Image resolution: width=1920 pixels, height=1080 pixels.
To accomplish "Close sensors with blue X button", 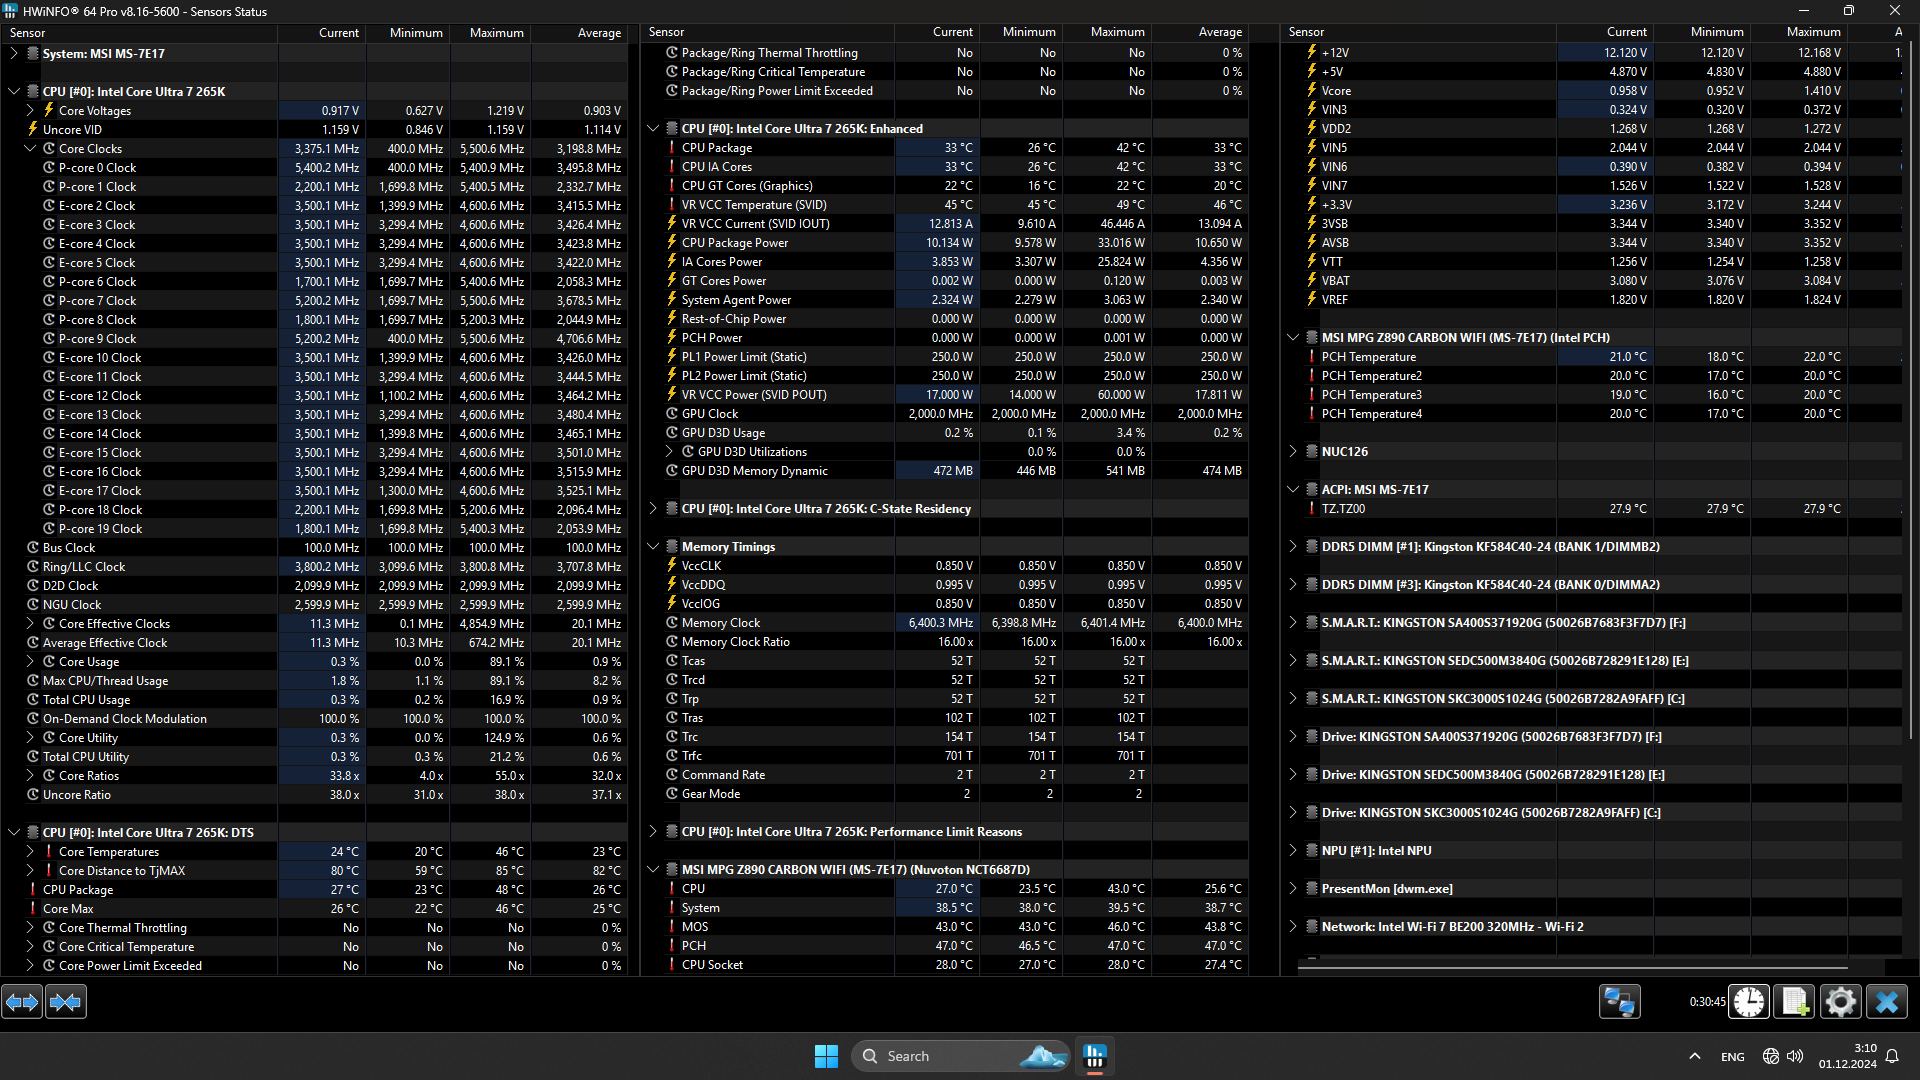I will tap(1887, 1001).
